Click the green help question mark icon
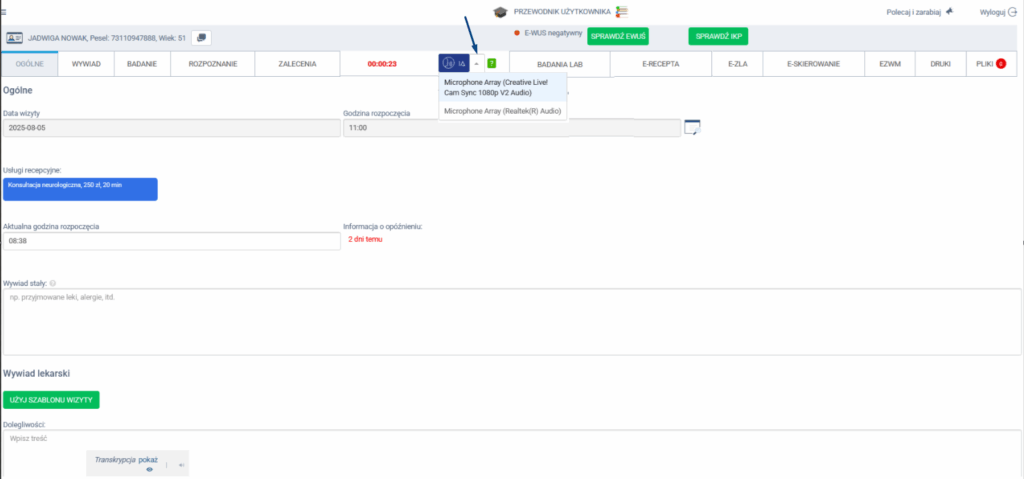 [x=491, y=63]
